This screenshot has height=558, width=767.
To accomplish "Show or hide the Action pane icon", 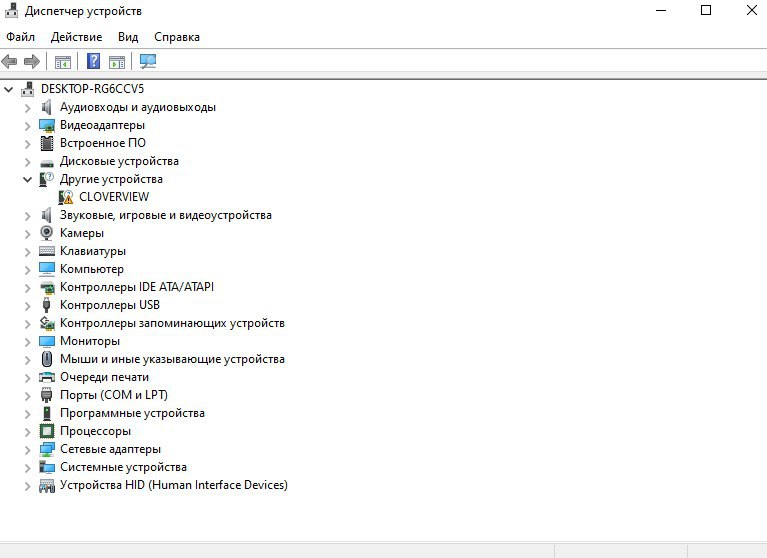I will point(117,62).
